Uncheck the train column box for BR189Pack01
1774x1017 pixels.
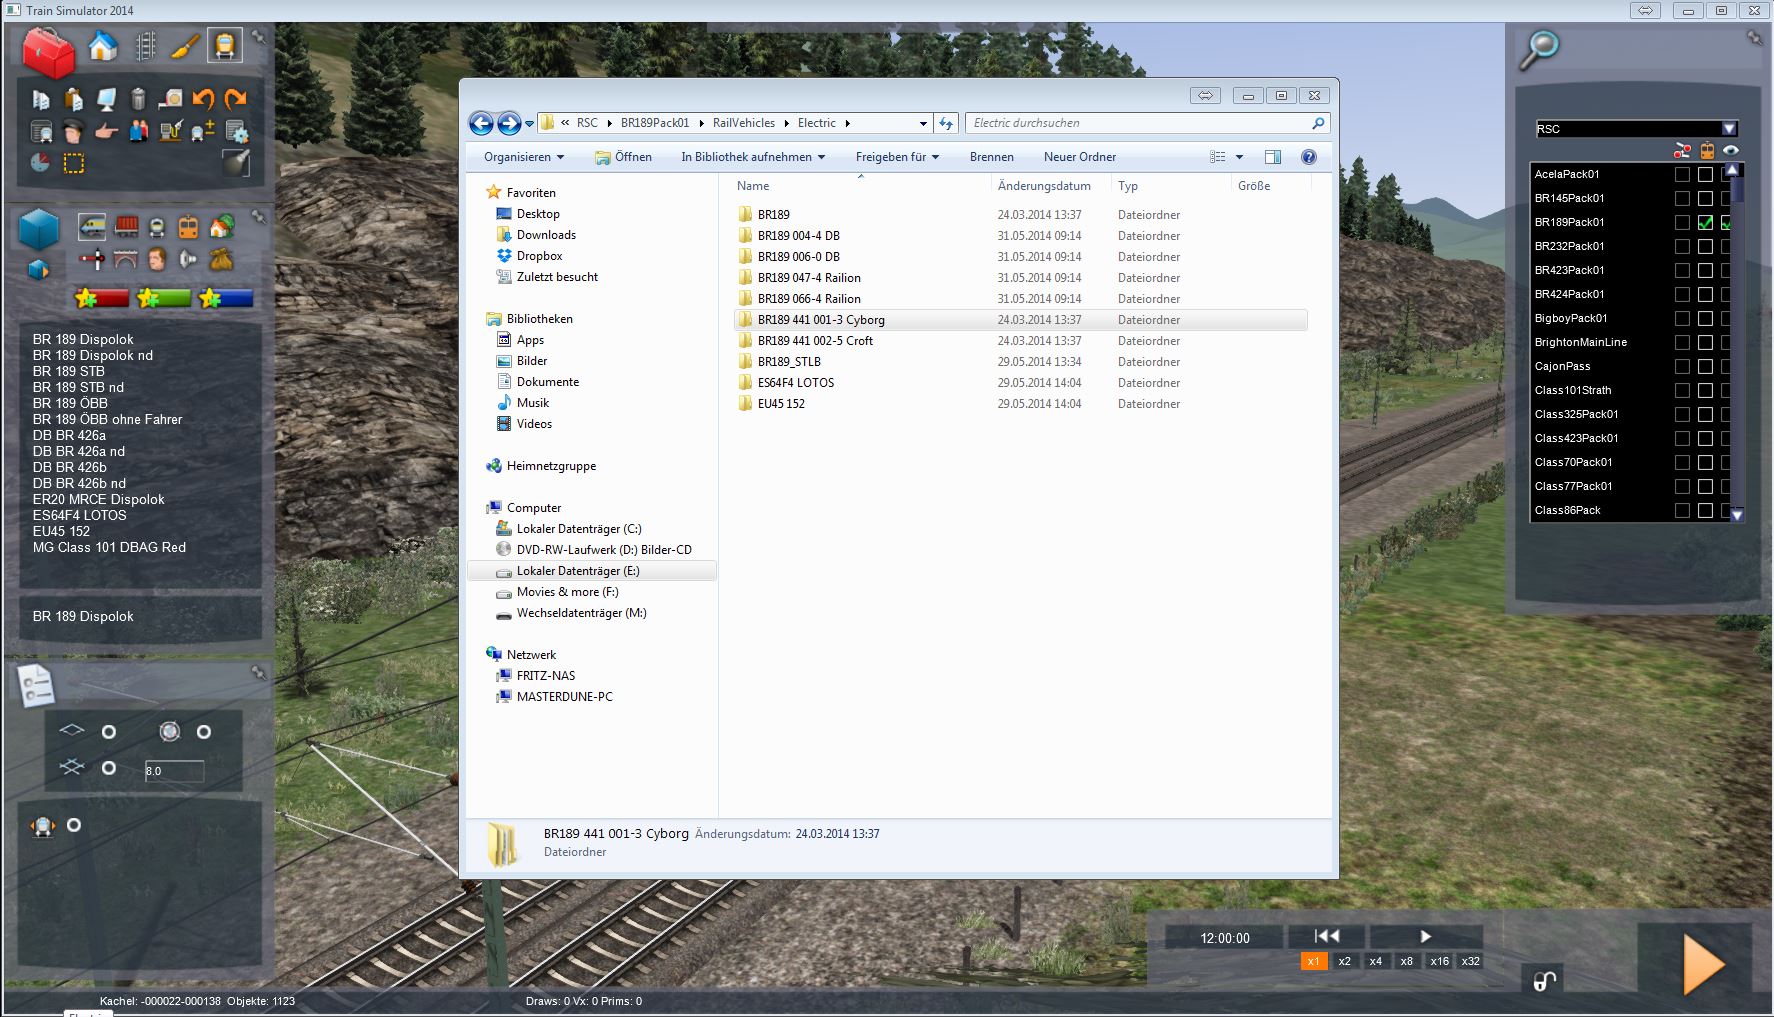(x=1705, y=222)
